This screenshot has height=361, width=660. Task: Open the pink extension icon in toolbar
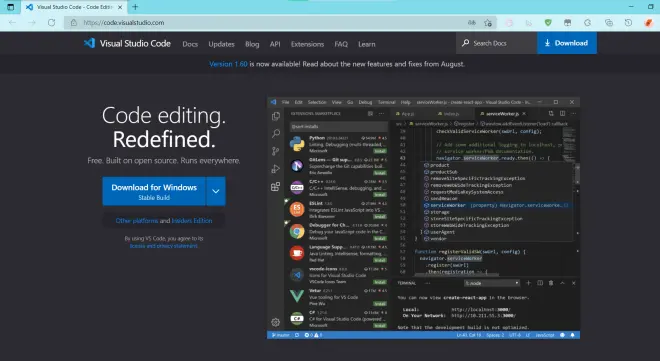point(509,23)
